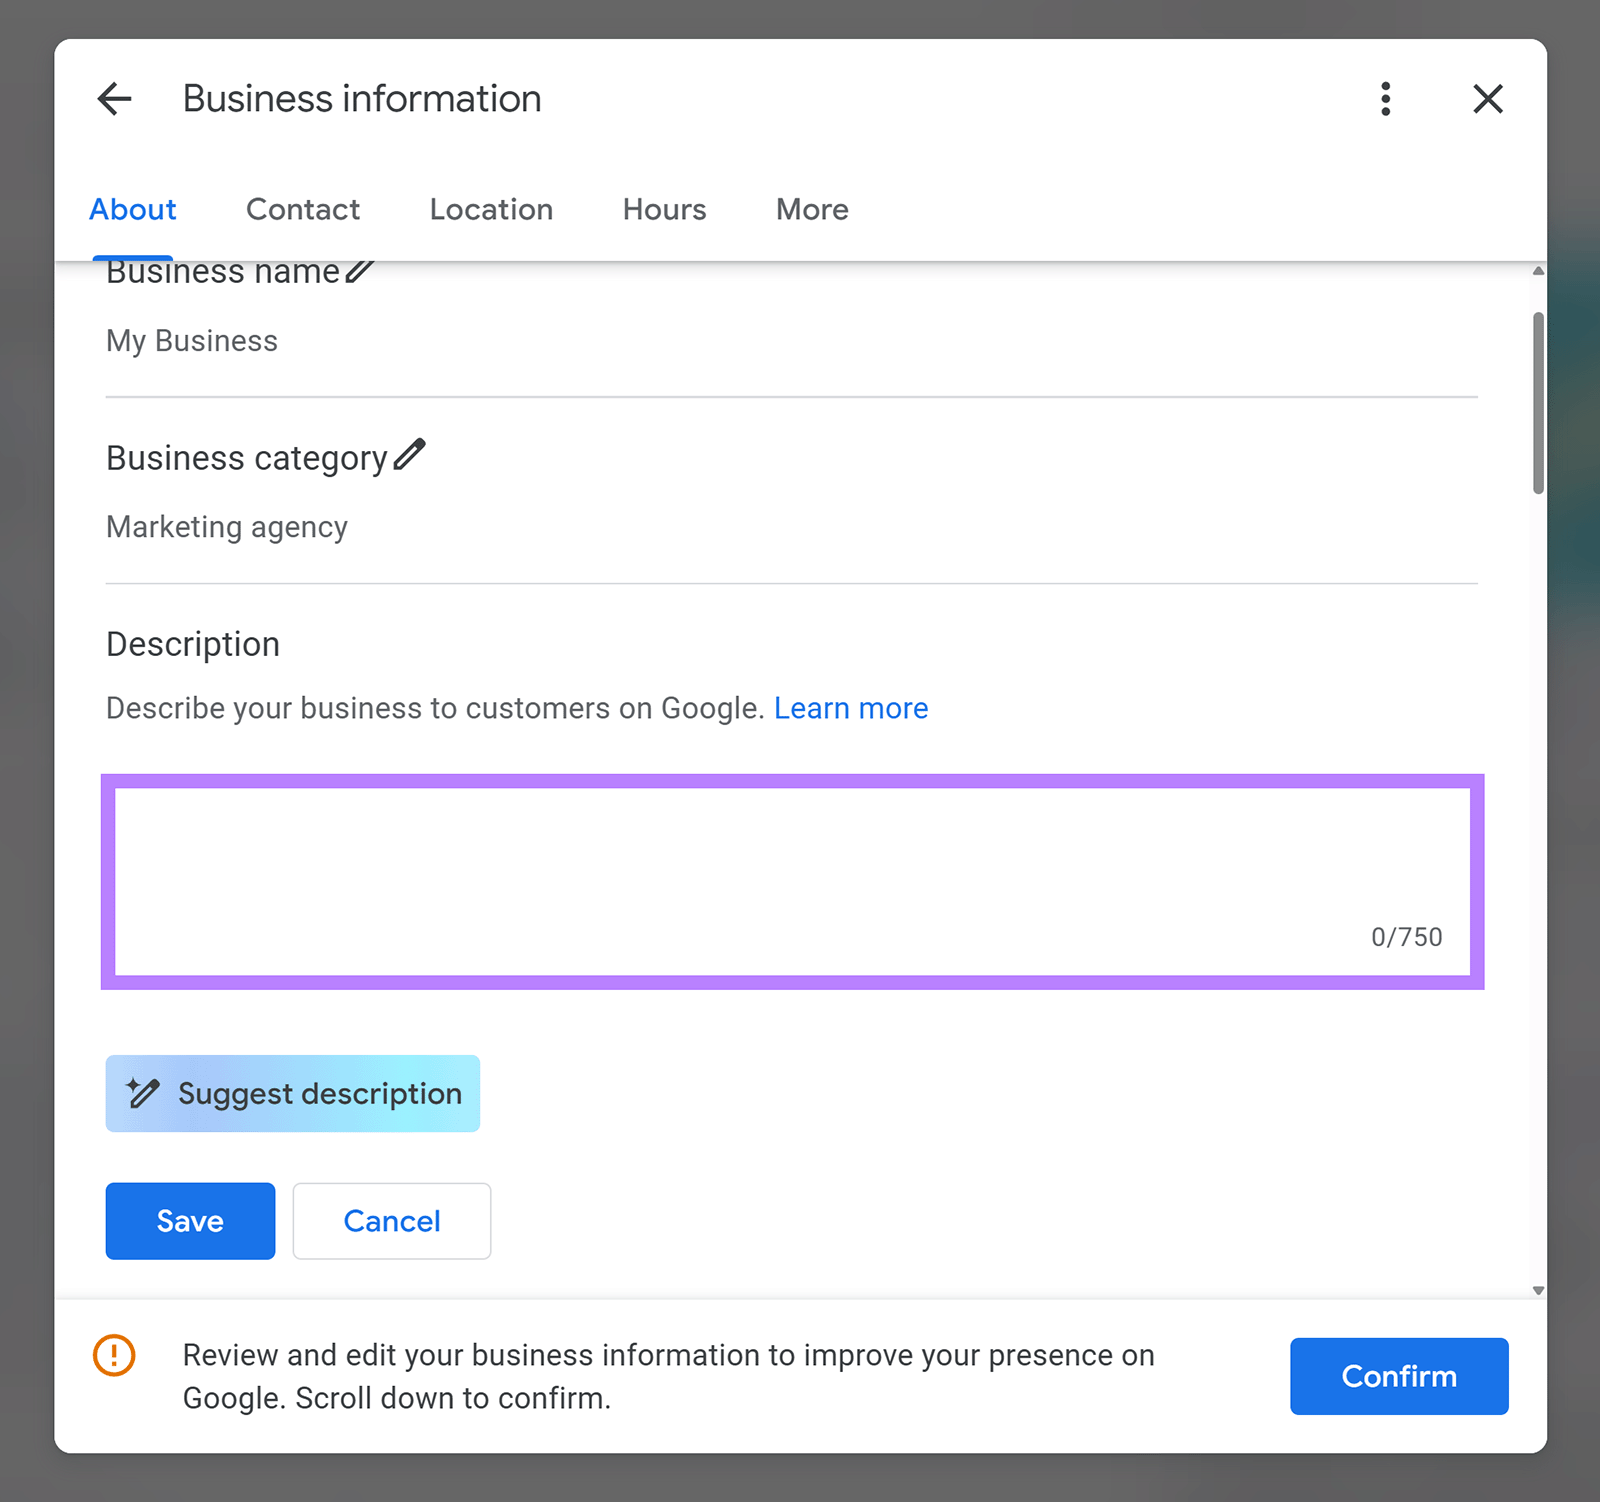Click the back arrow icon
Screen dimensions: 1600x1502
click(115, 98)
